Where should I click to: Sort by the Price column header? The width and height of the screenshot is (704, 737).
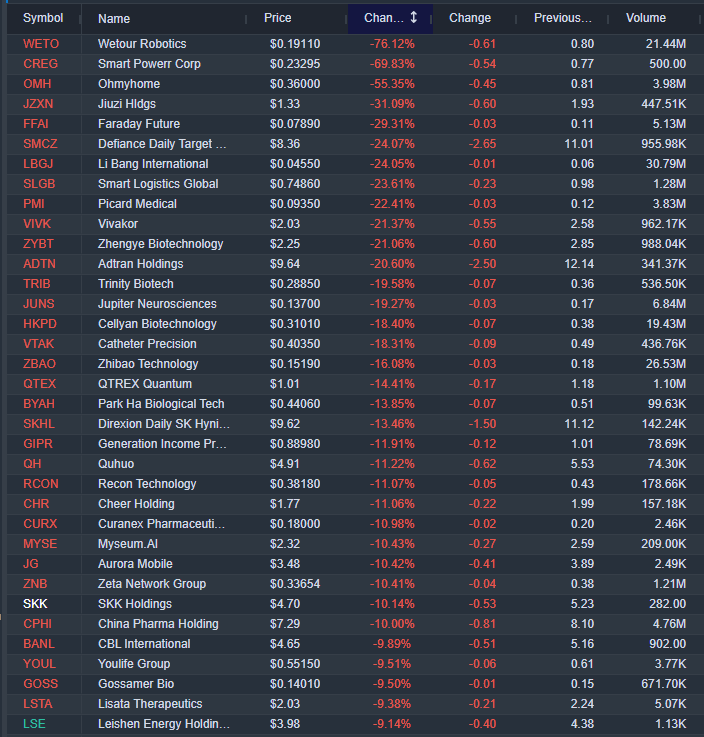pos(277,18)
